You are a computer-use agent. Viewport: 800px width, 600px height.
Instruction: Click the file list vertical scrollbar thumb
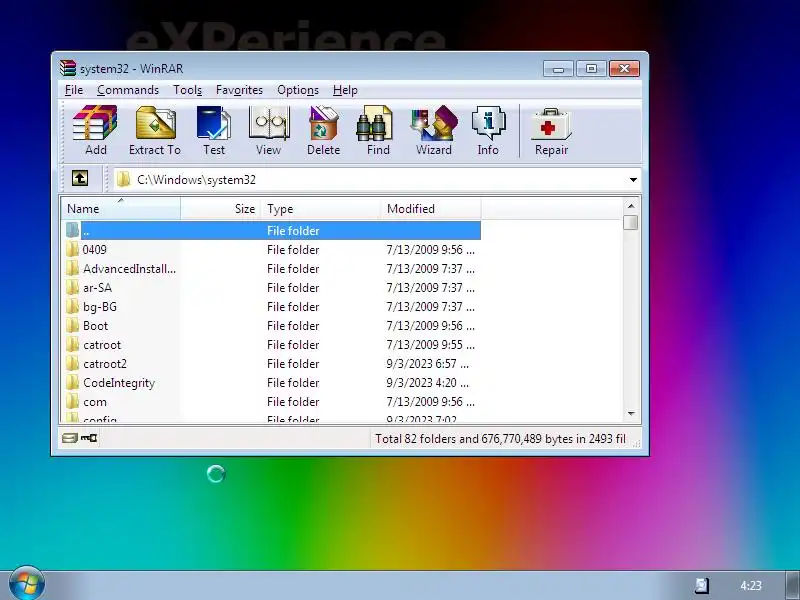click(631, 222)
